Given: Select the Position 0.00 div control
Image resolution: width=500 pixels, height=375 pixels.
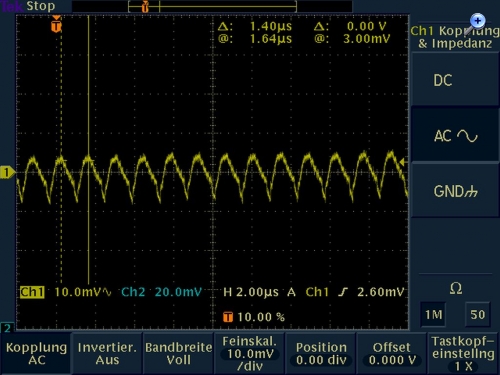Looking at the screenshot, I should (321, 354).
